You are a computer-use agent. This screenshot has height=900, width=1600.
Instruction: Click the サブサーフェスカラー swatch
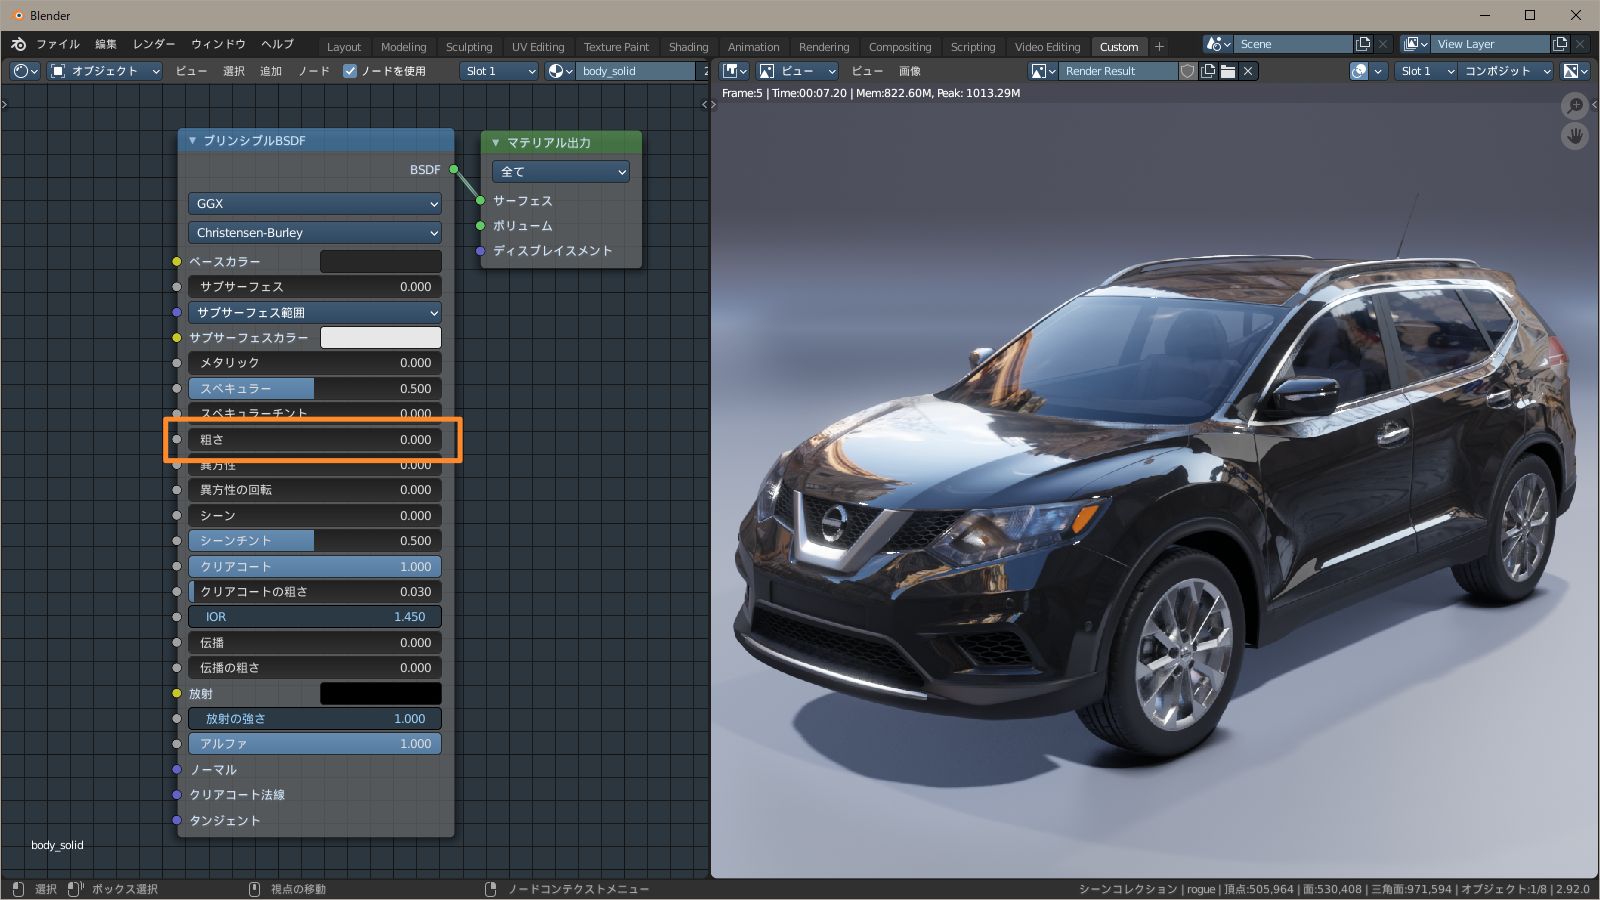tap(381, 337)
